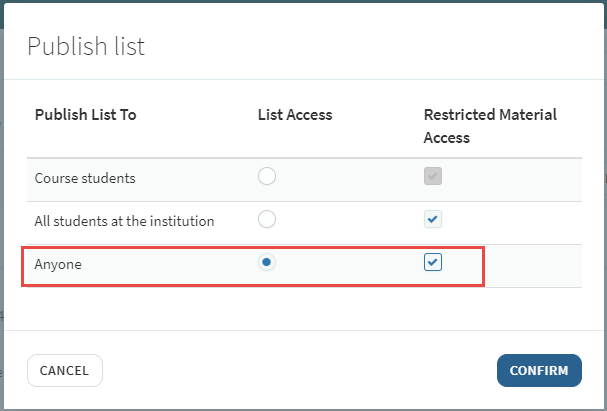Click the All students at the institution label
This screenshot has width=607, height=411.
click(124, 221)
